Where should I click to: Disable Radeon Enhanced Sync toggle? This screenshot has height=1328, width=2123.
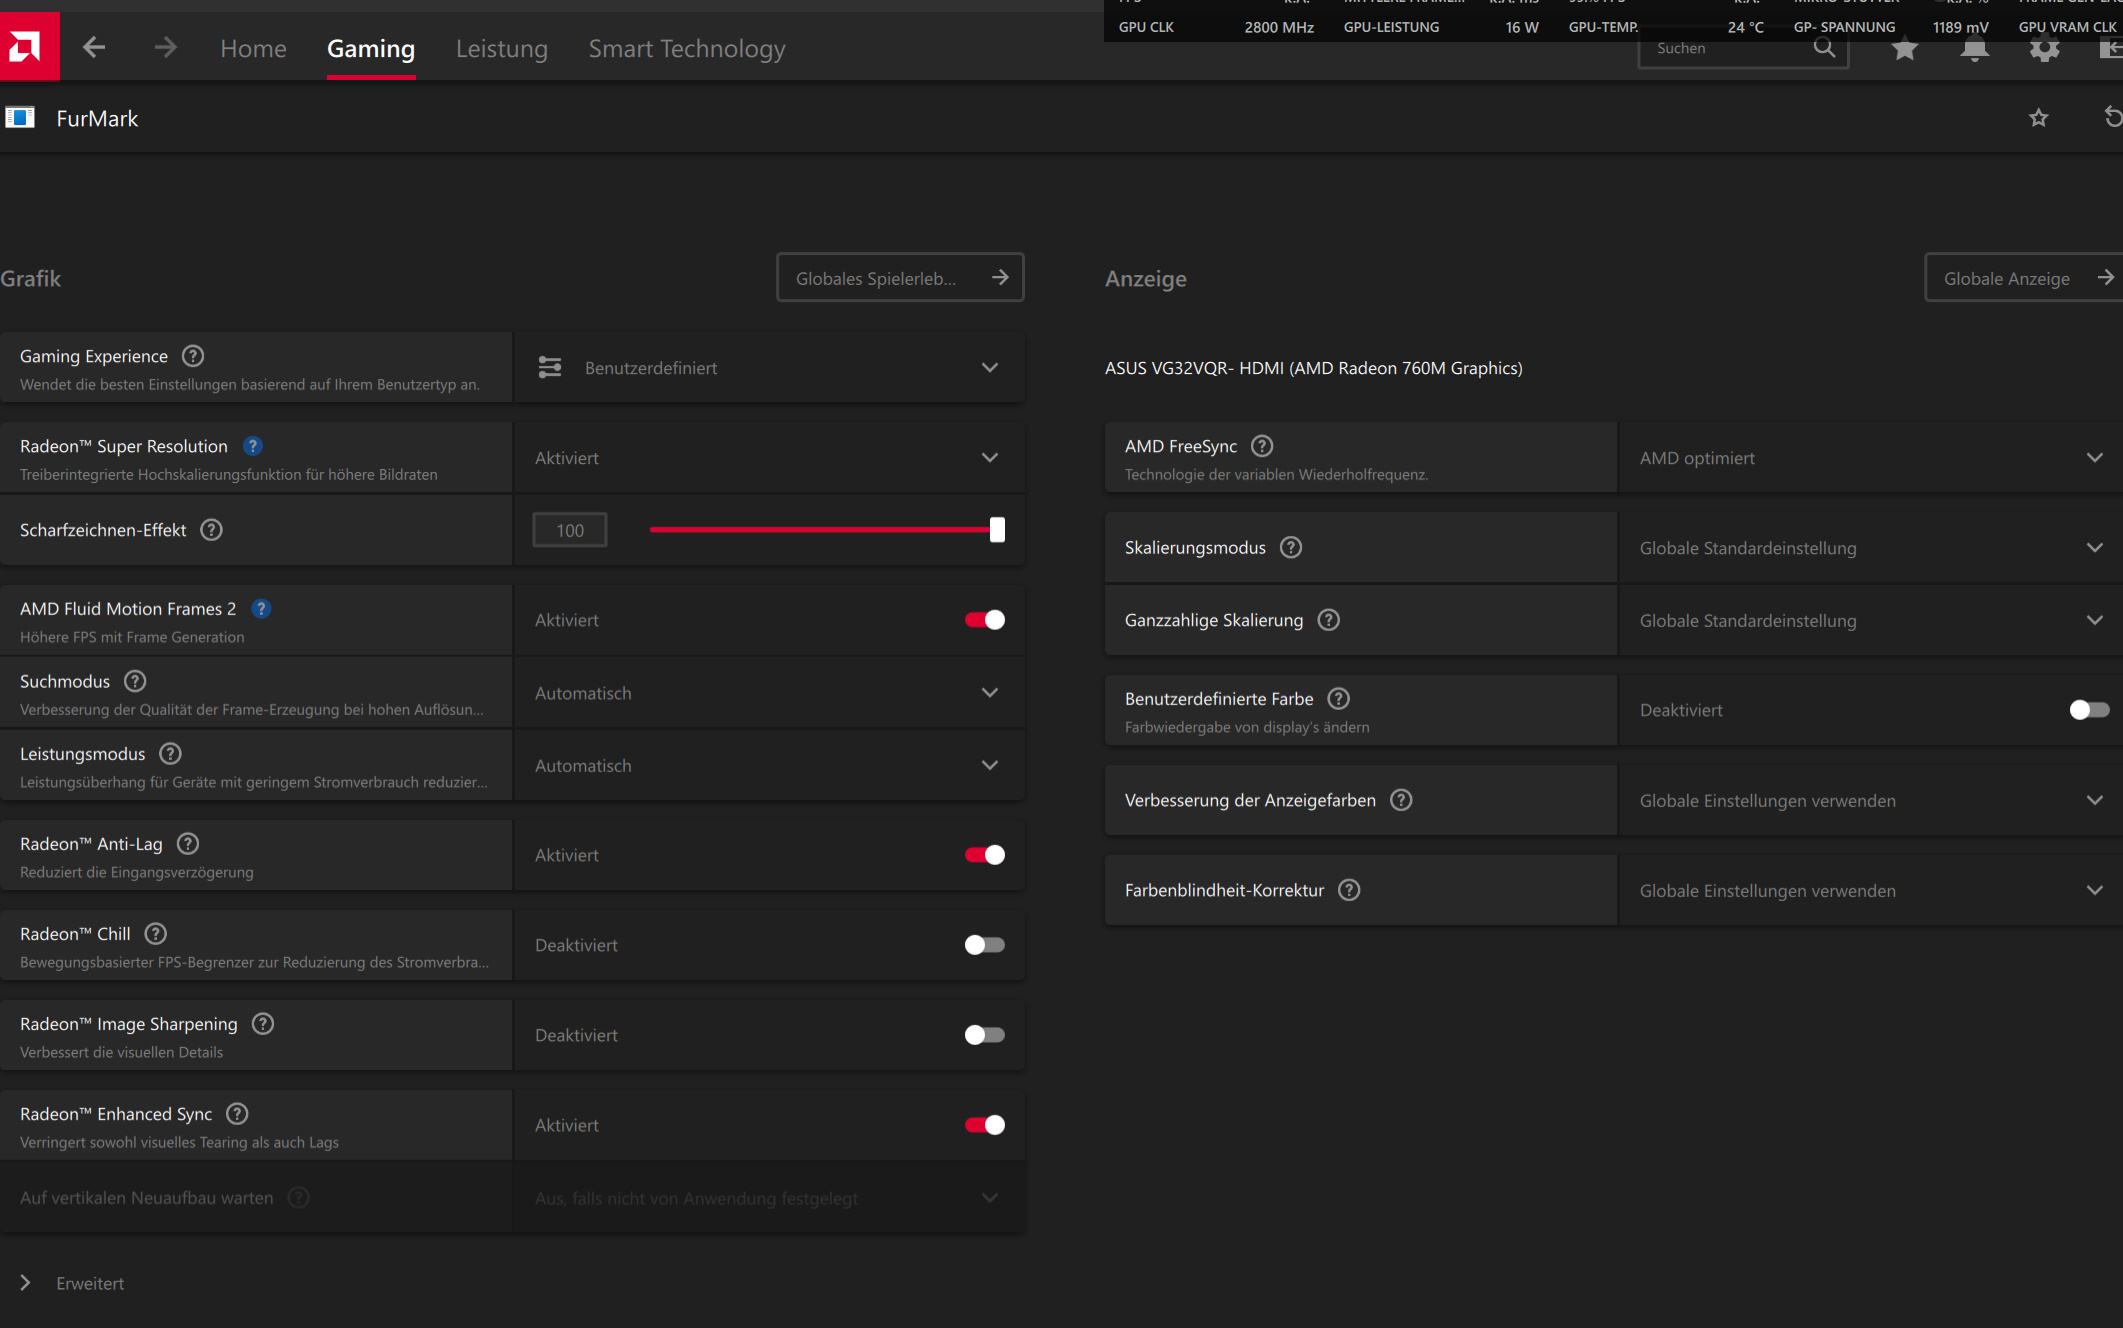[x=985, y=1125]
